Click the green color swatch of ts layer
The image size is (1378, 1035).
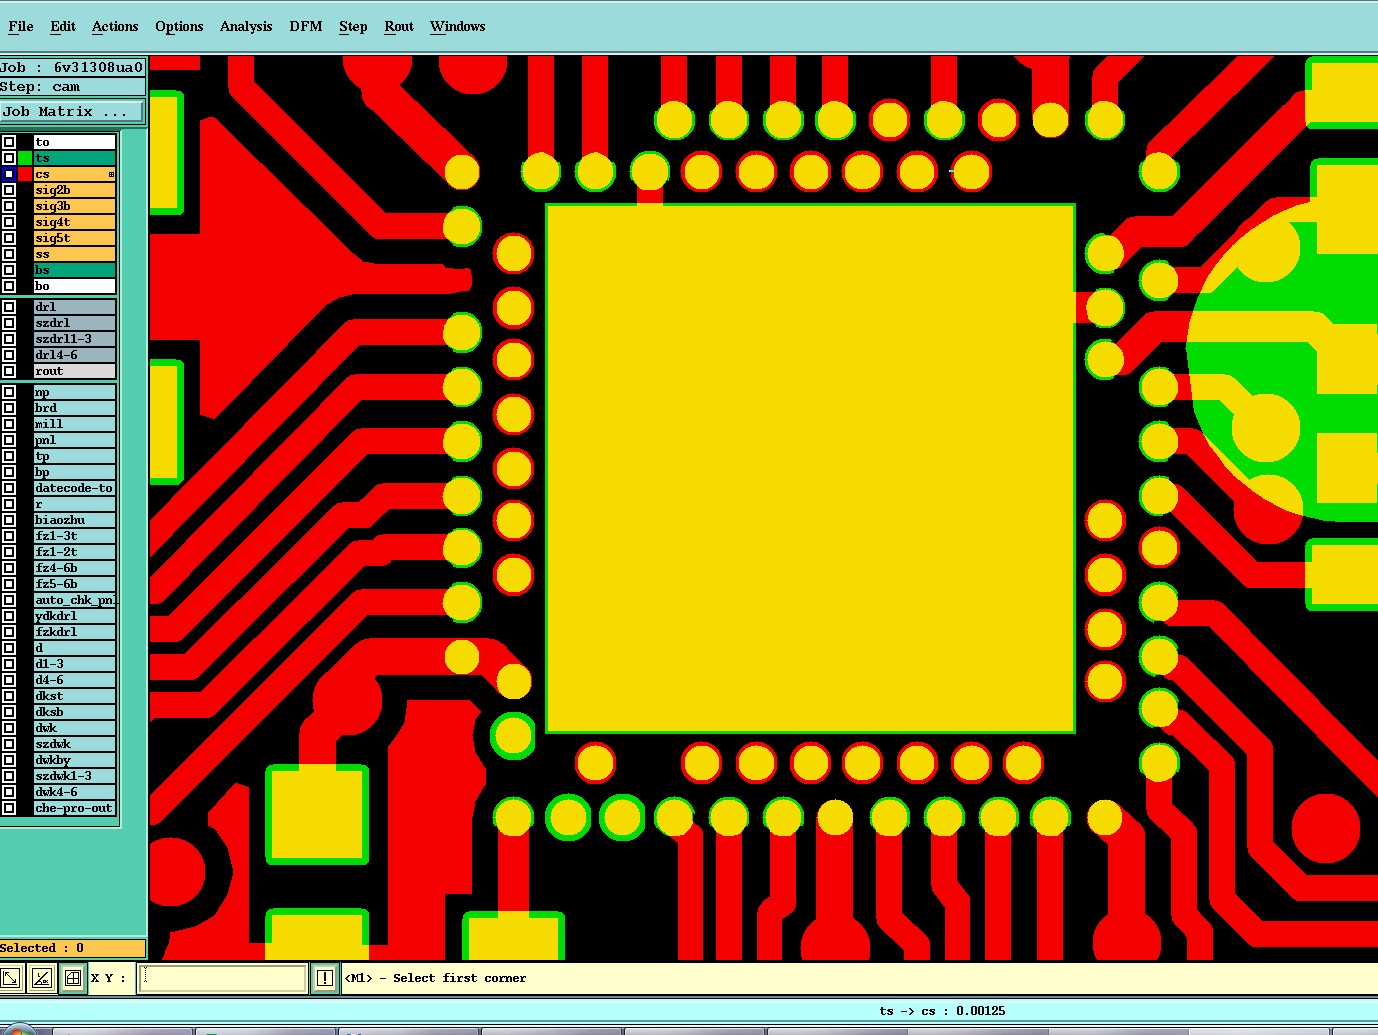tap(25, 158)
